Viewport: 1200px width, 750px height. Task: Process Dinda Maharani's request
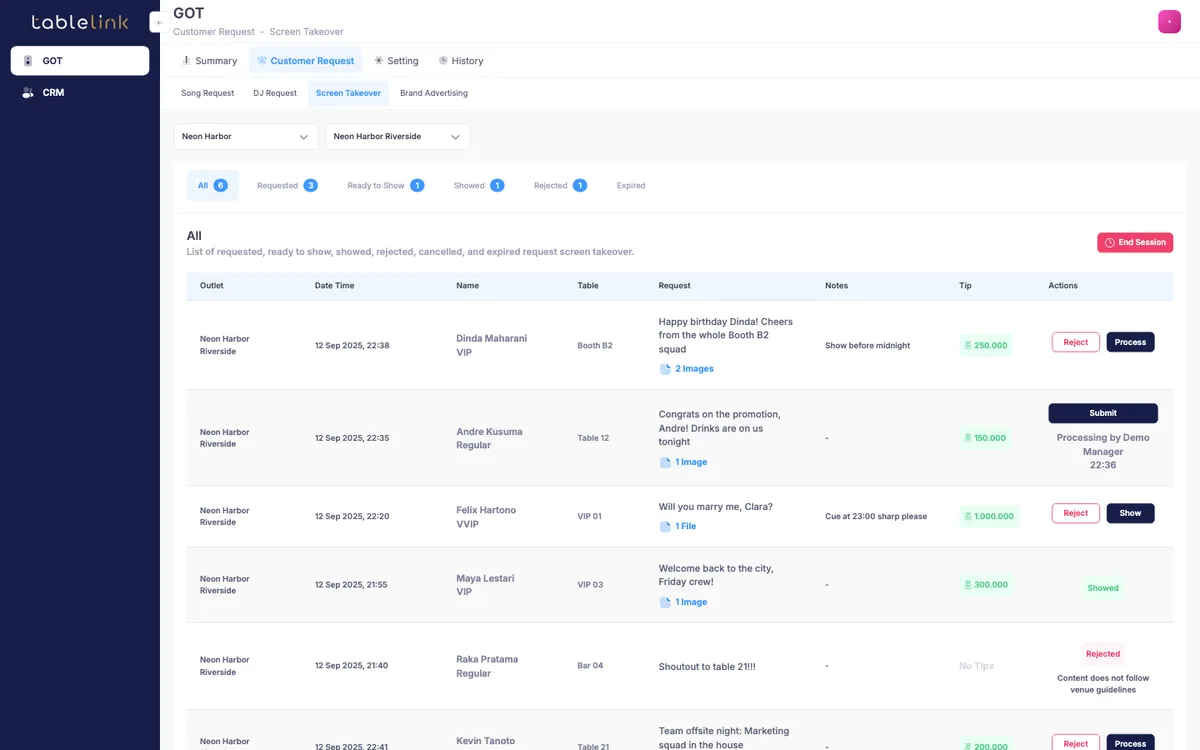tap(1130, 342)
